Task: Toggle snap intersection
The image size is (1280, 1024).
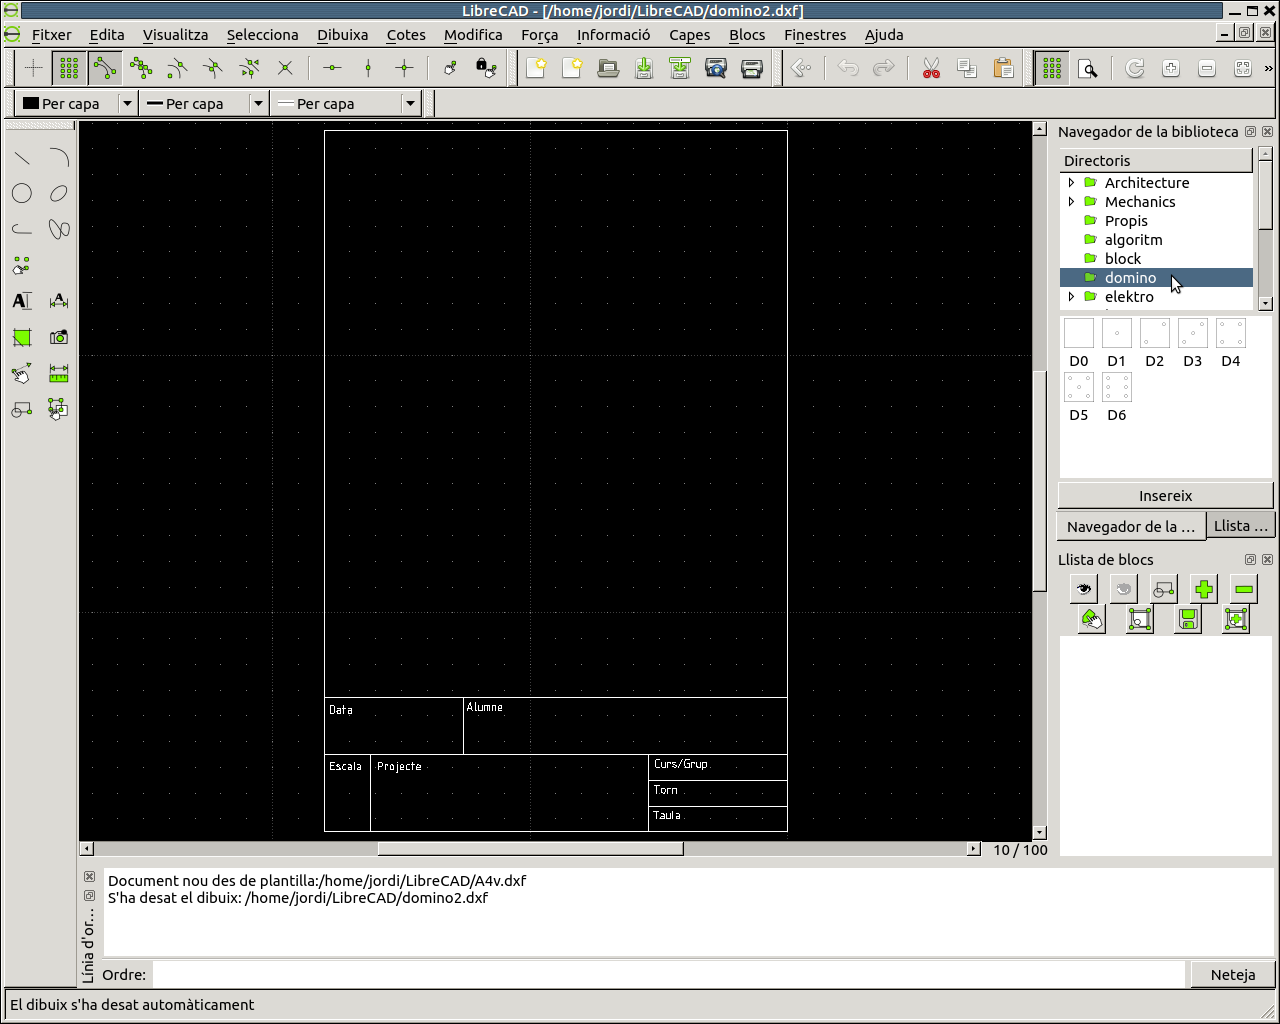Action: coord(285,68)
